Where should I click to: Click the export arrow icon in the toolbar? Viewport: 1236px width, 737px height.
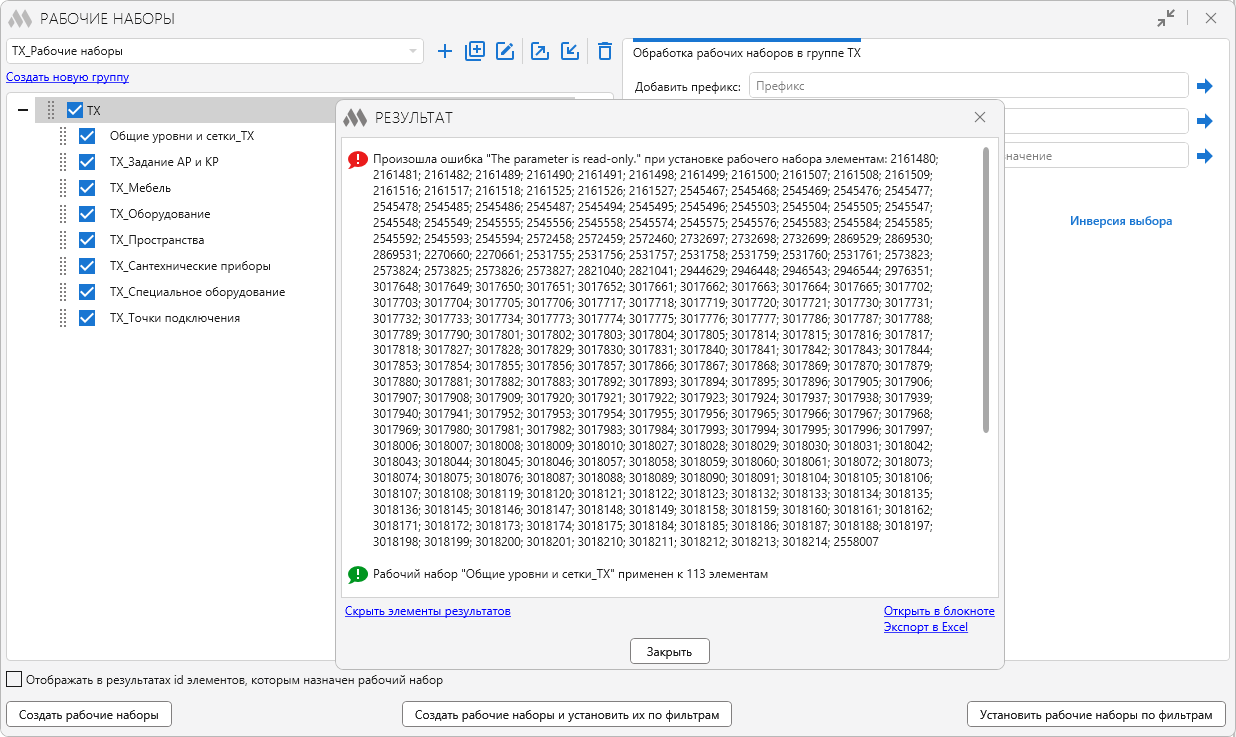[x=540, y=51]
